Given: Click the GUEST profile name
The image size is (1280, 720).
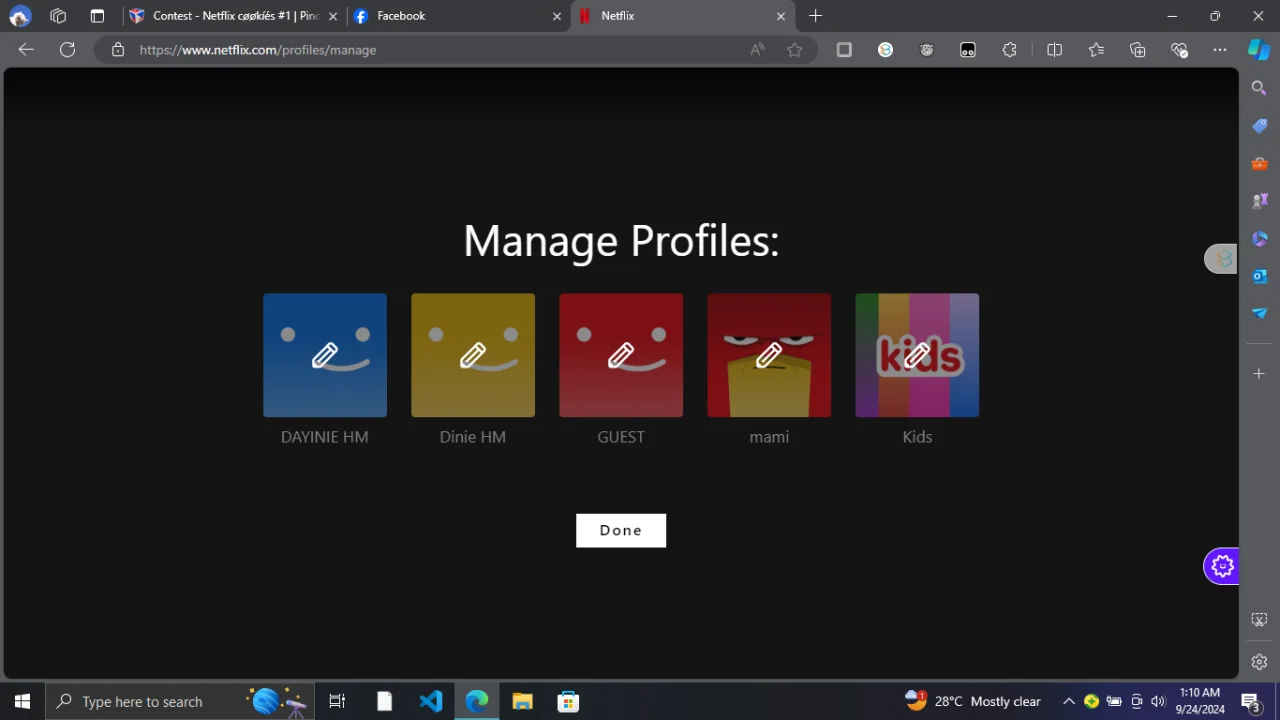Looking at the screenshot, I should click(x=621, y=437).
